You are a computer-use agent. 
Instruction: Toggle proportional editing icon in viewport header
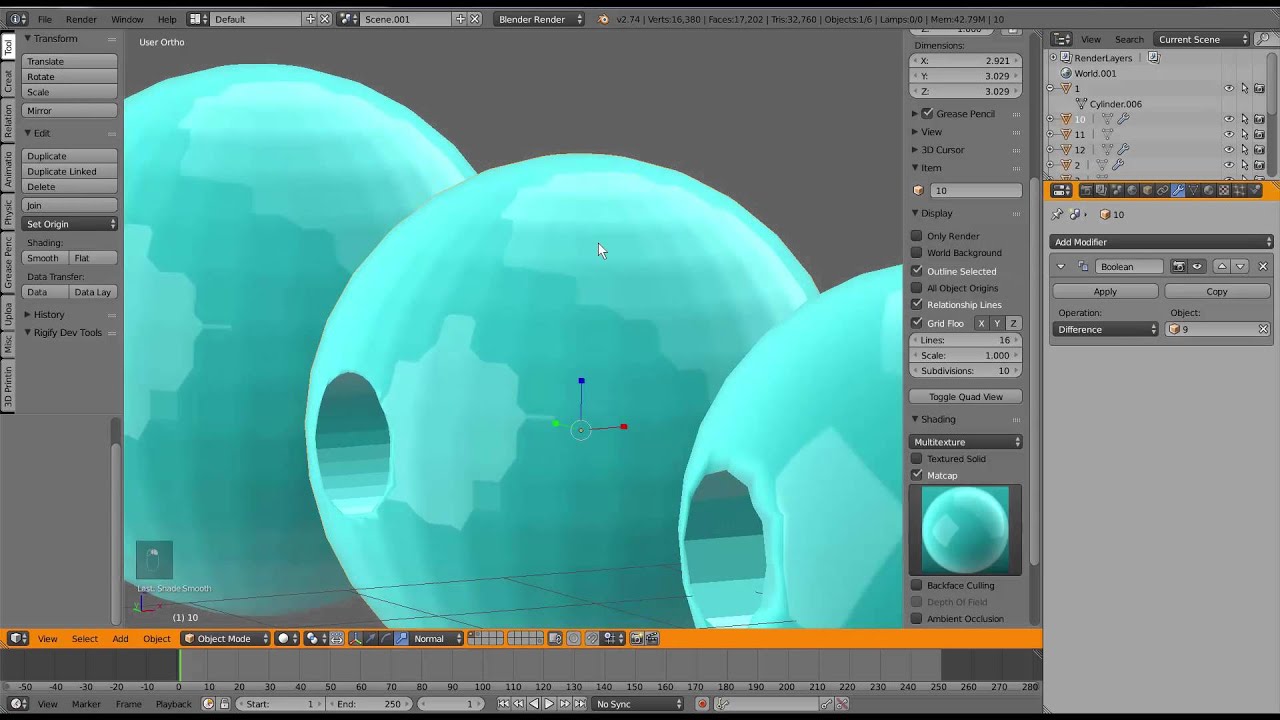point(573,638)
